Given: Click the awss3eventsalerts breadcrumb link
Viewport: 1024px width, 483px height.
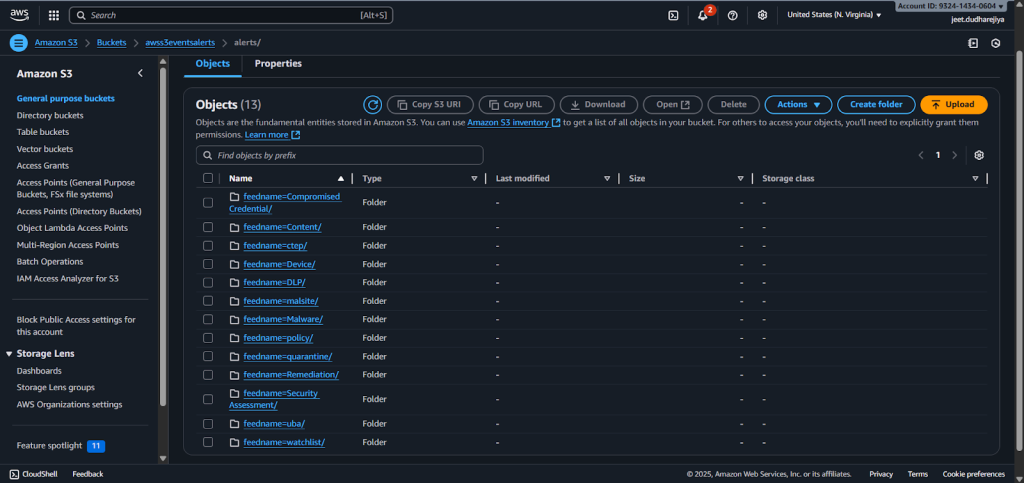Looking at the screenshot, I should [x=182, y=42].
